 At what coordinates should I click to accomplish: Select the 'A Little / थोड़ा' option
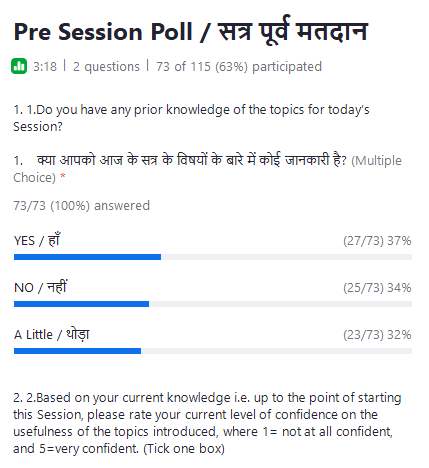[52, 334]
